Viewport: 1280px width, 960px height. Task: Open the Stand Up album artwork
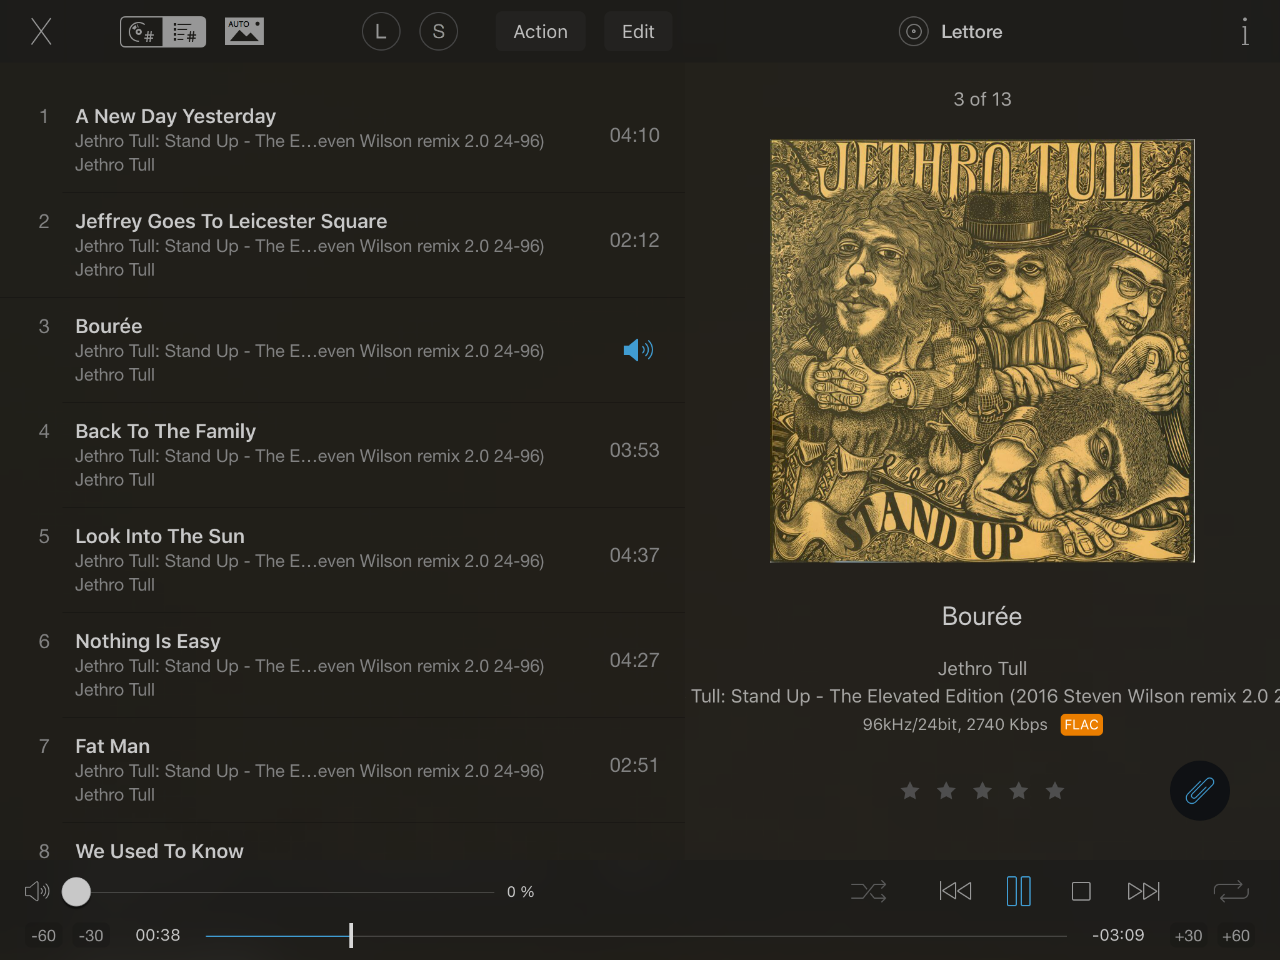click(x=982, y=351)
